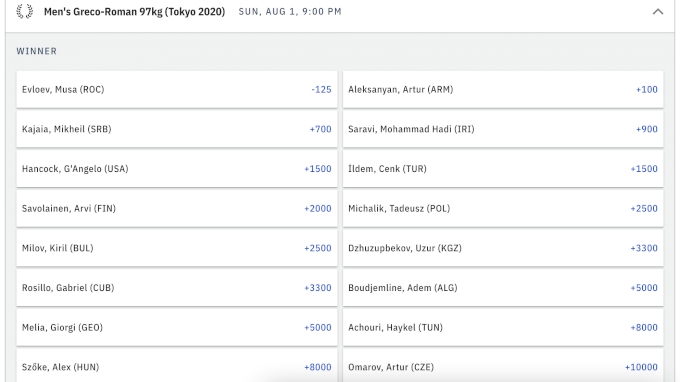The height and width of the screenshot is (382, 680).
Task: Collapse the Men's Greco-Roman 97kg section
Action: click(657, 12)
